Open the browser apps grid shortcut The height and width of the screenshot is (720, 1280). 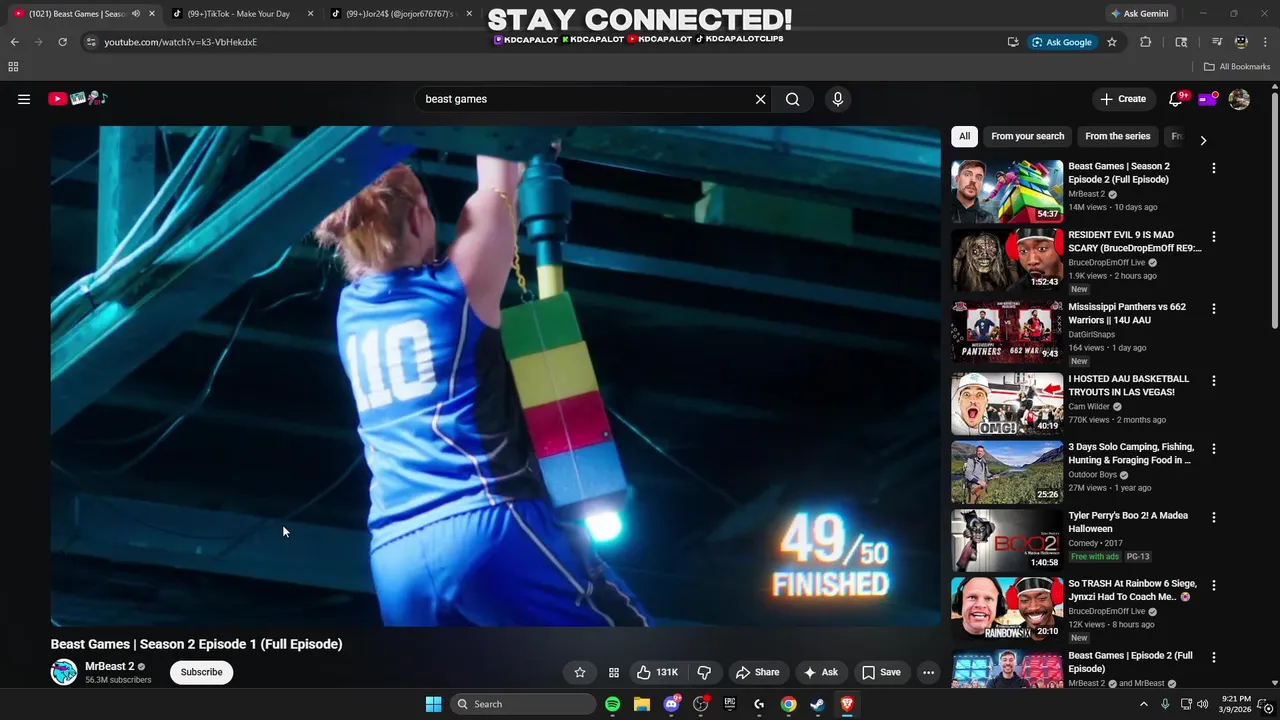click(x=13, y=67)
